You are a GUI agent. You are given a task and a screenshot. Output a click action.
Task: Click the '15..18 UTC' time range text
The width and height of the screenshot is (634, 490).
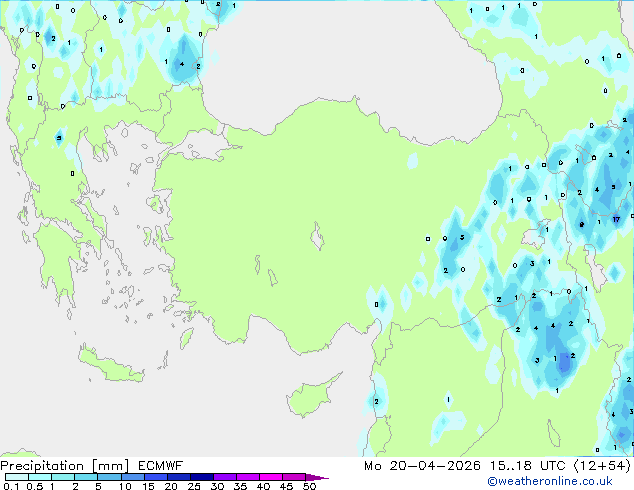pos(527,466)
